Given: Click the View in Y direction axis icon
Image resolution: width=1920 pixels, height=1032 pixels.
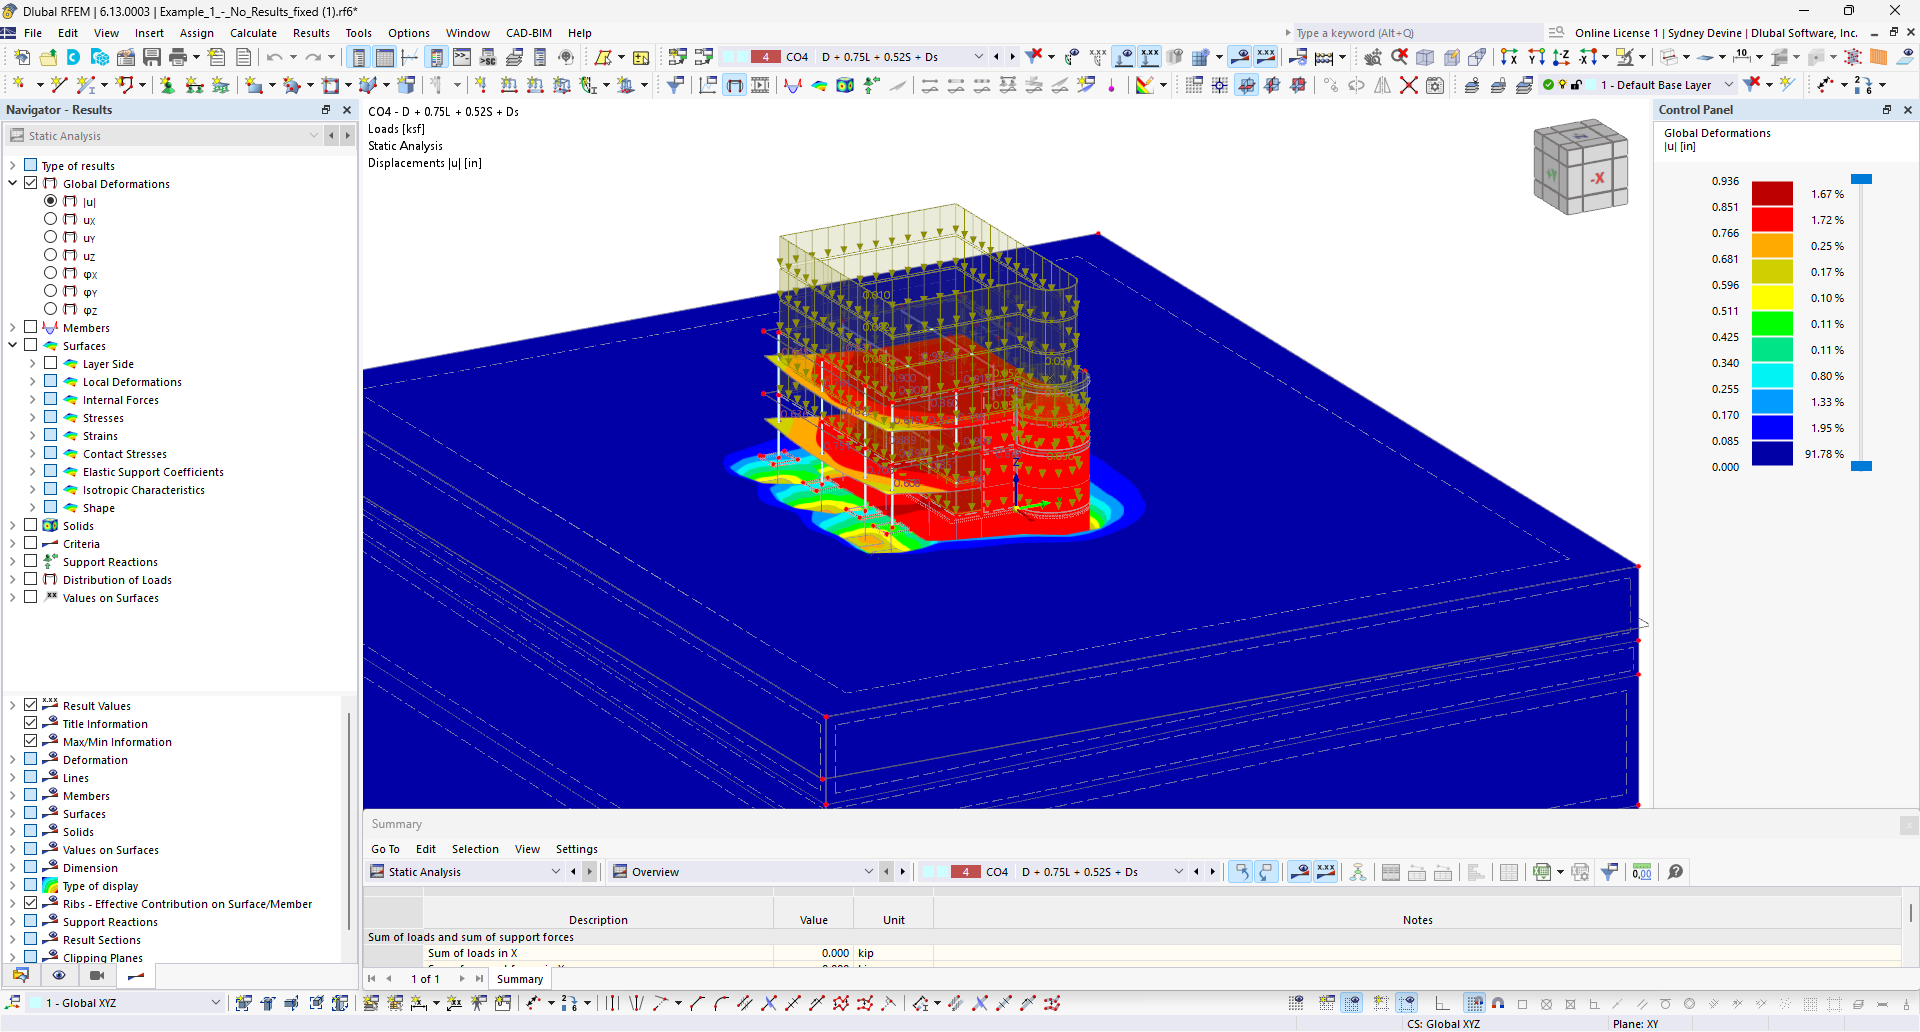Looking at the screenshot, I should 1536,57.
